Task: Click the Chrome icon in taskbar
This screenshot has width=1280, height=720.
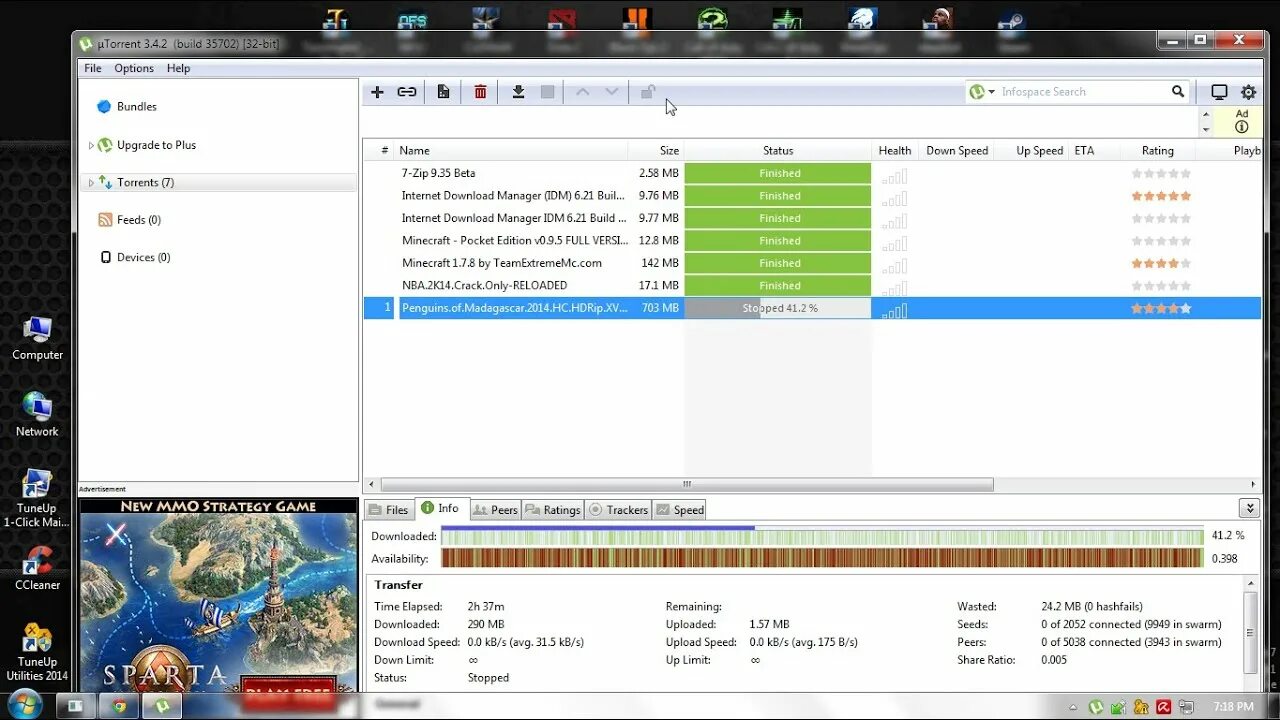Action: click(120, 706)
